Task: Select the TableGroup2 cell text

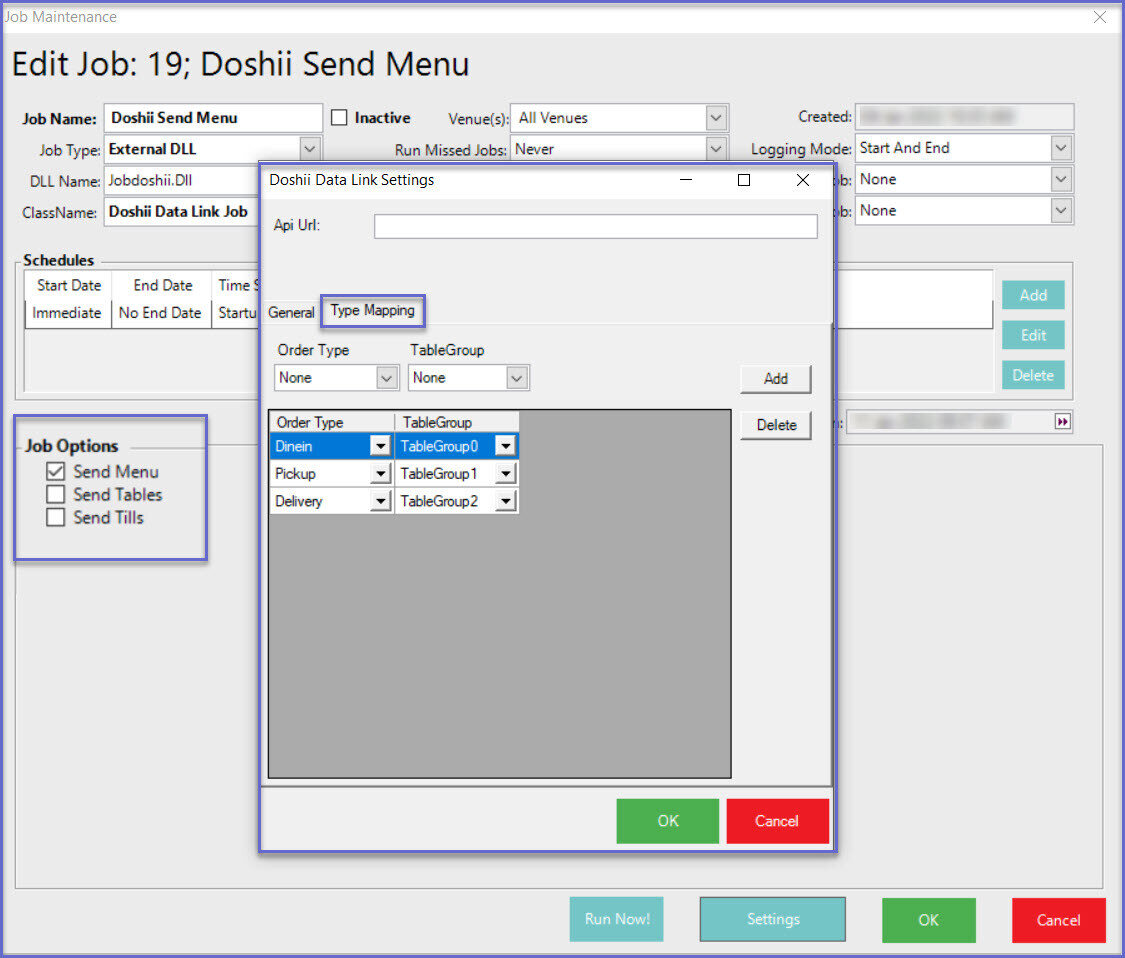Action: click(x=439, y=501)
